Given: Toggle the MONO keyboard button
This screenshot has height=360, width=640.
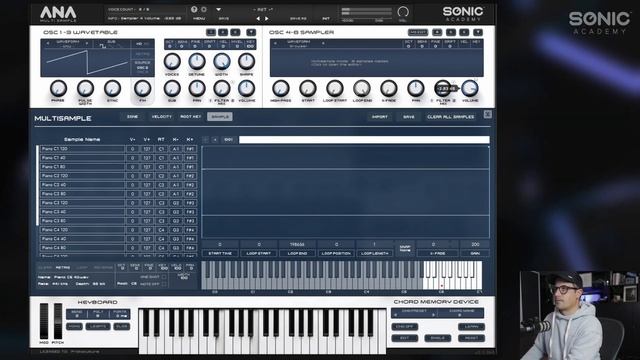Looking at the screenshot, I should click(x=74, y=327).
